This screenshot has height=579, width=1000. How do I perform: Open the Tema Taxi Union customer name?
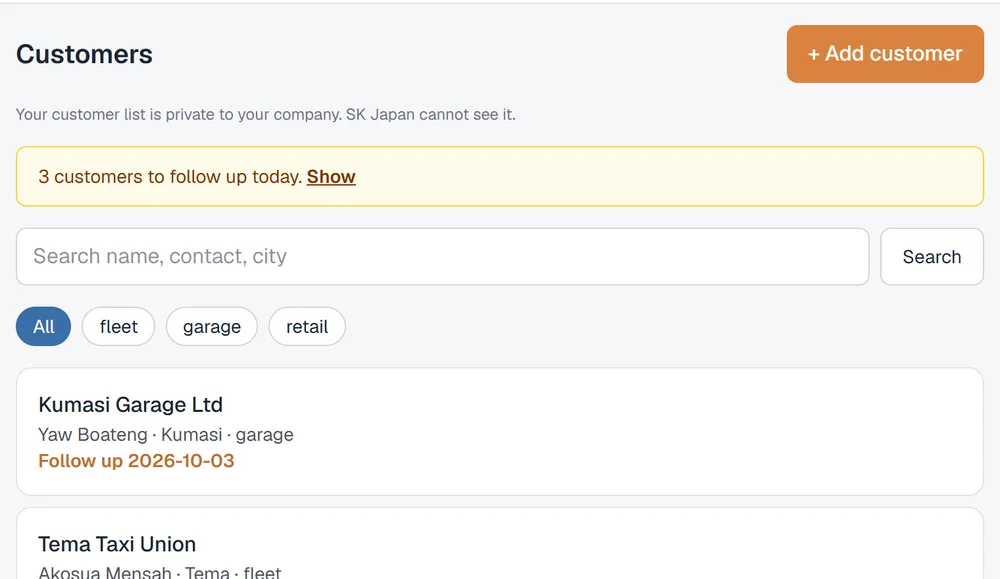click(x=117, y=544)
